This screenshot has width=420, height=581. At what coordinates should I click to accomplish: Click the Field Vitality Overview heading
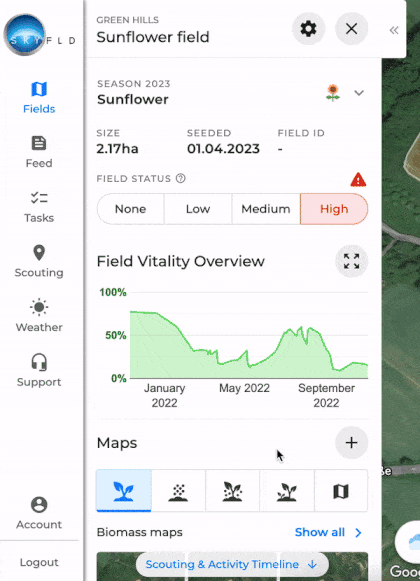(181, 261)
